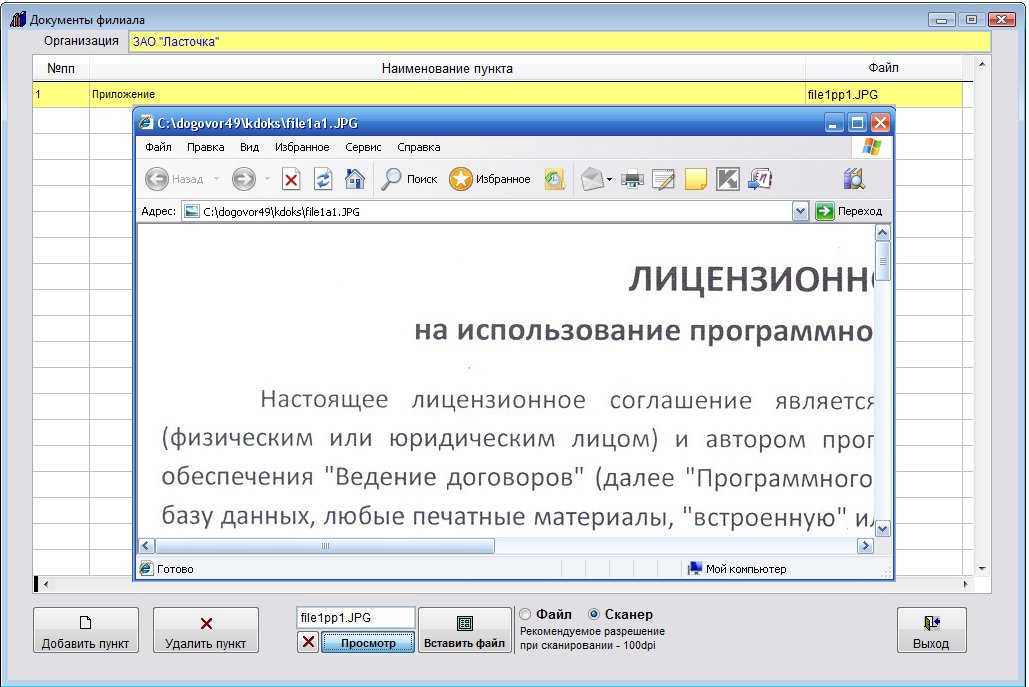Expand the Адрес address bar dropdown
The image size is (1029, 687).
[800, 212]
